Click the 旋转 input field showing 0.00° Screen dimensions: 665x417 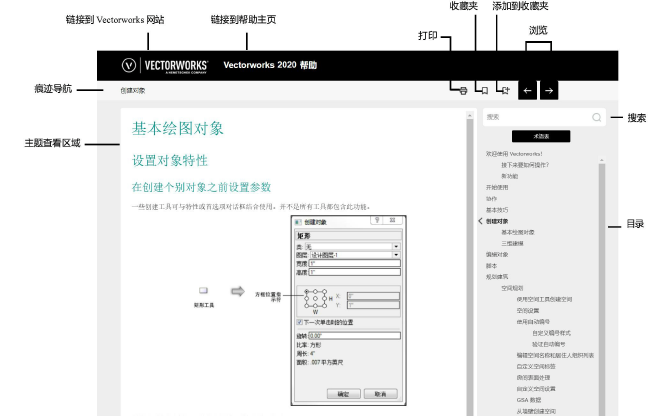[x=354, y=336]
